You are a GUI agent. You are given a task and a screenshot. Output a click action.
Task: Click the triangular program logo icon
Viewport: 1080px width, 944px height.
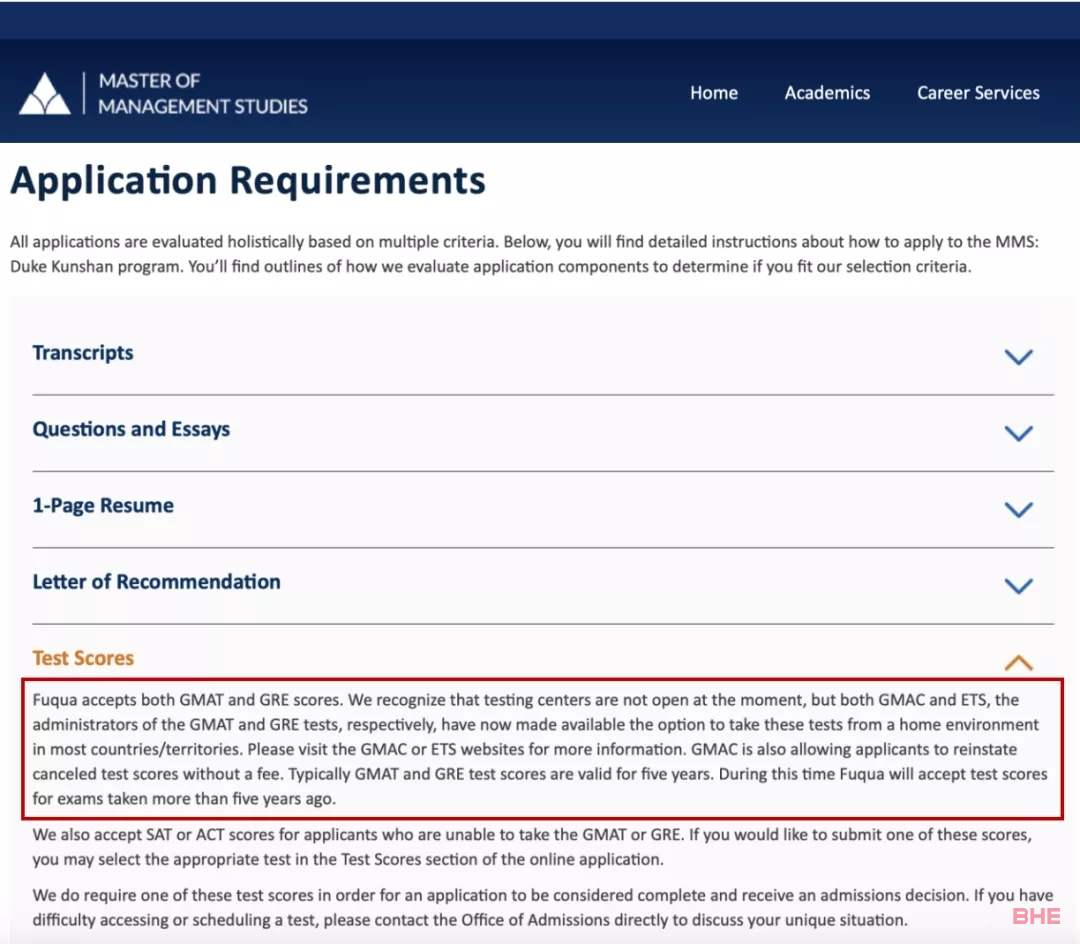pyautogui.click(x=45, y=93)
